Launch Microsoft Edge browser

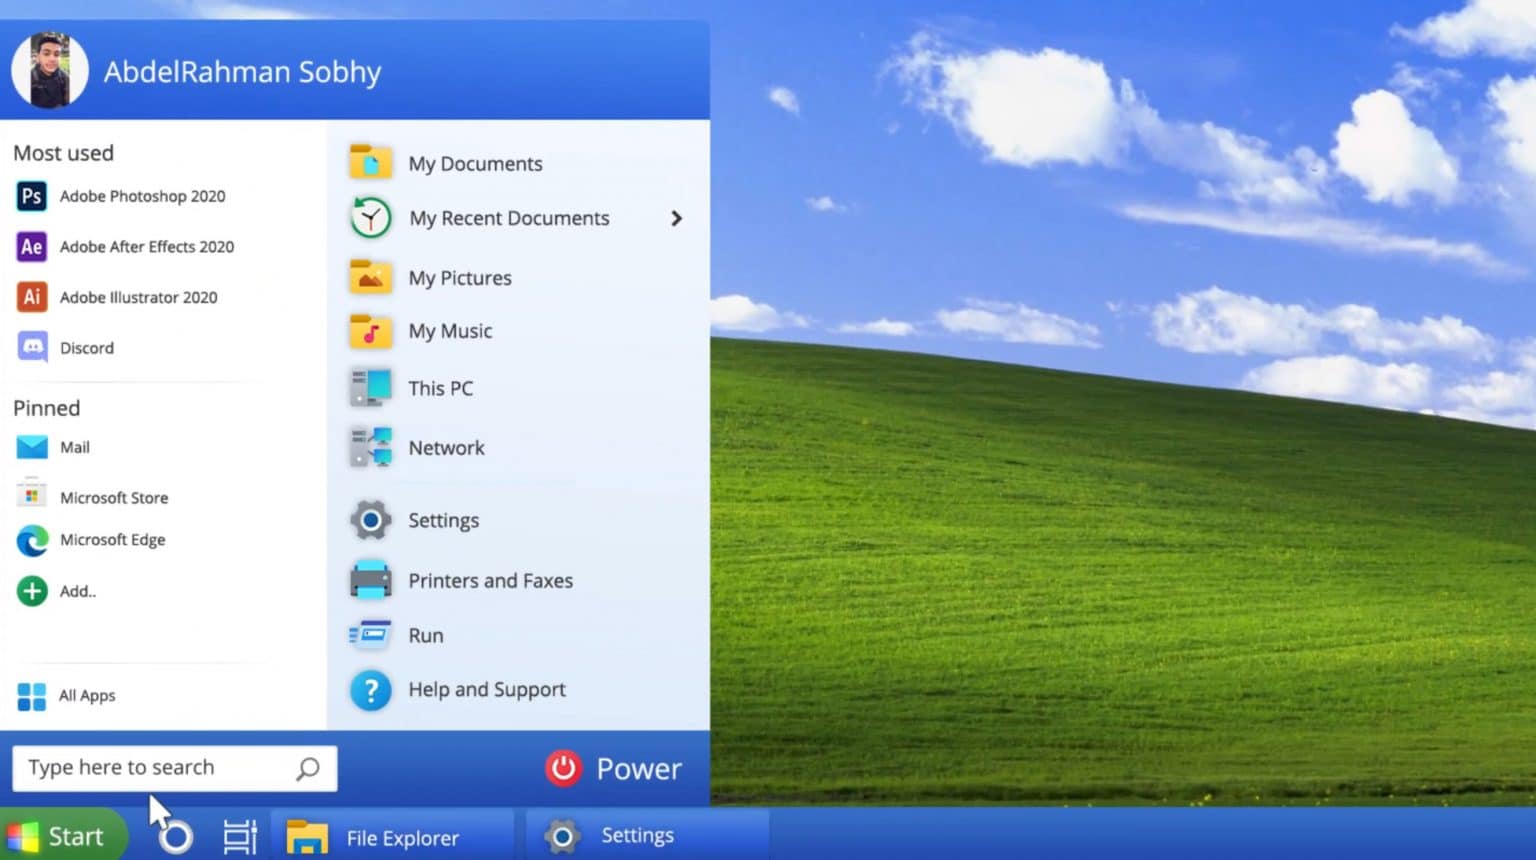(x=112, y=540)
